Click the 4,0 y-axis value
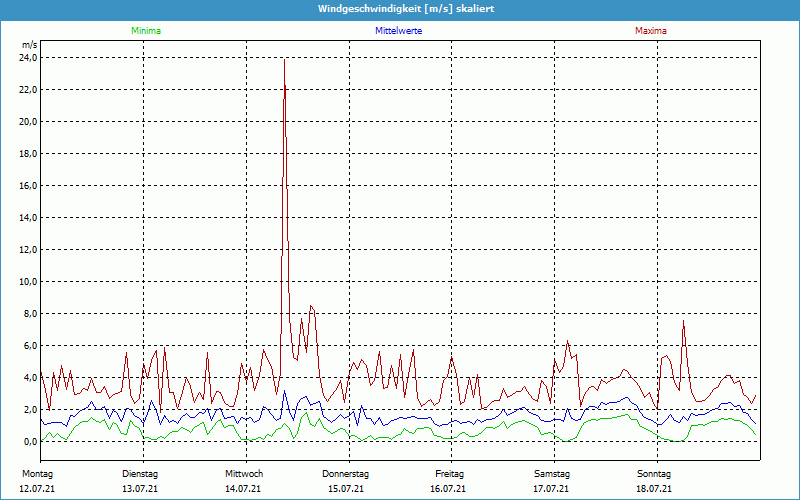This screenshot has width=800, height=500. (30, 378)
